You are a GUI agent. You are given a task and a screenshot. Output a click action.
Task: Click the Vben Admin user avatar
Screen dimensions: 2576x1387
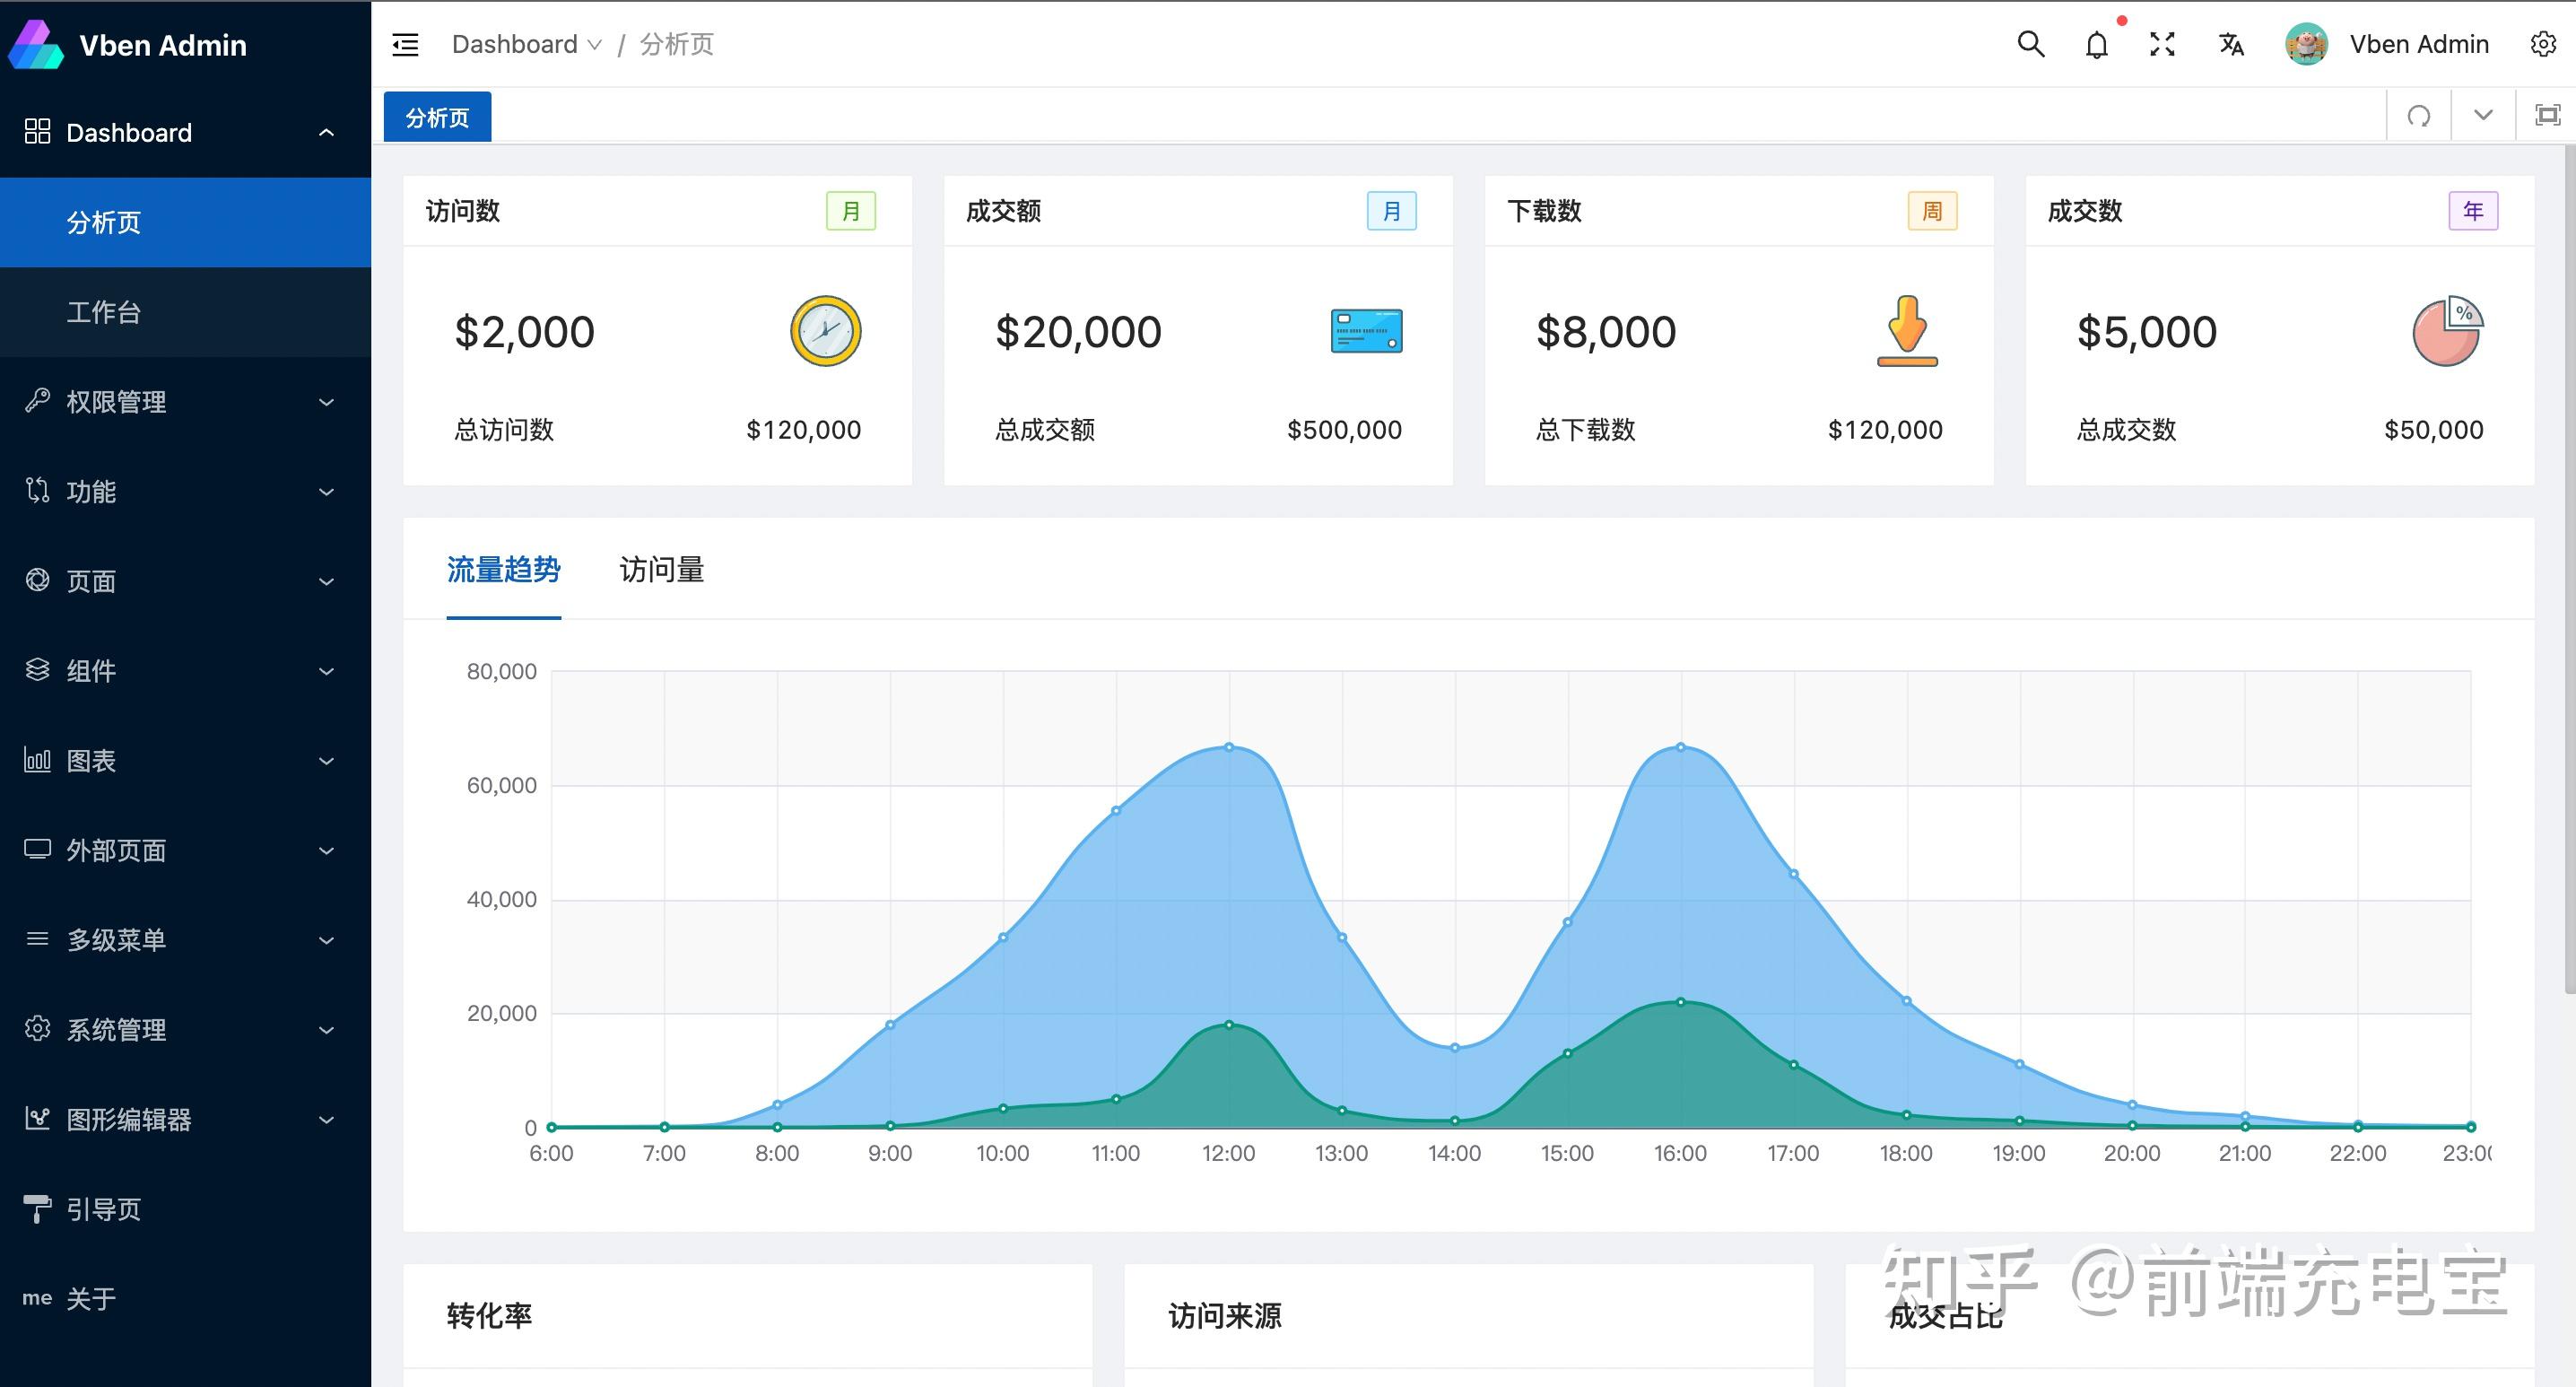coord(2307,44)
